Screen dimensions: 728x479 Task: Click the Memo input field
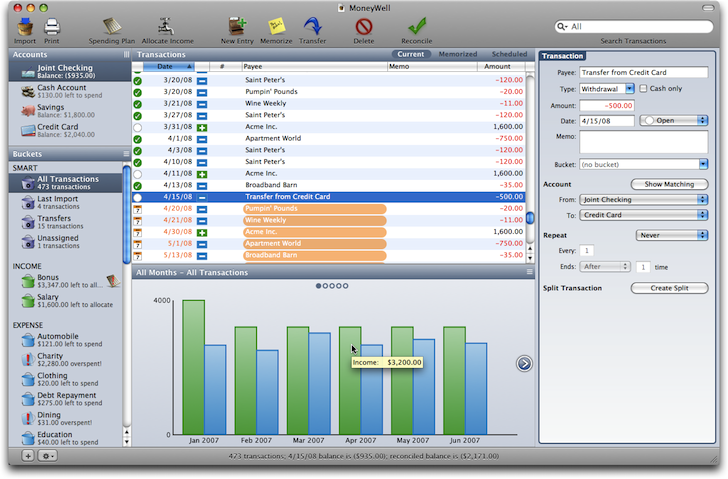pos(644,142)
